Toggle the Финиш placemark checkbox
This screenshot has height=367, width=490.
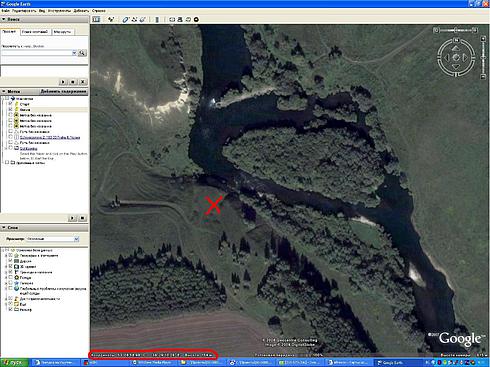(x=10, y=109)
